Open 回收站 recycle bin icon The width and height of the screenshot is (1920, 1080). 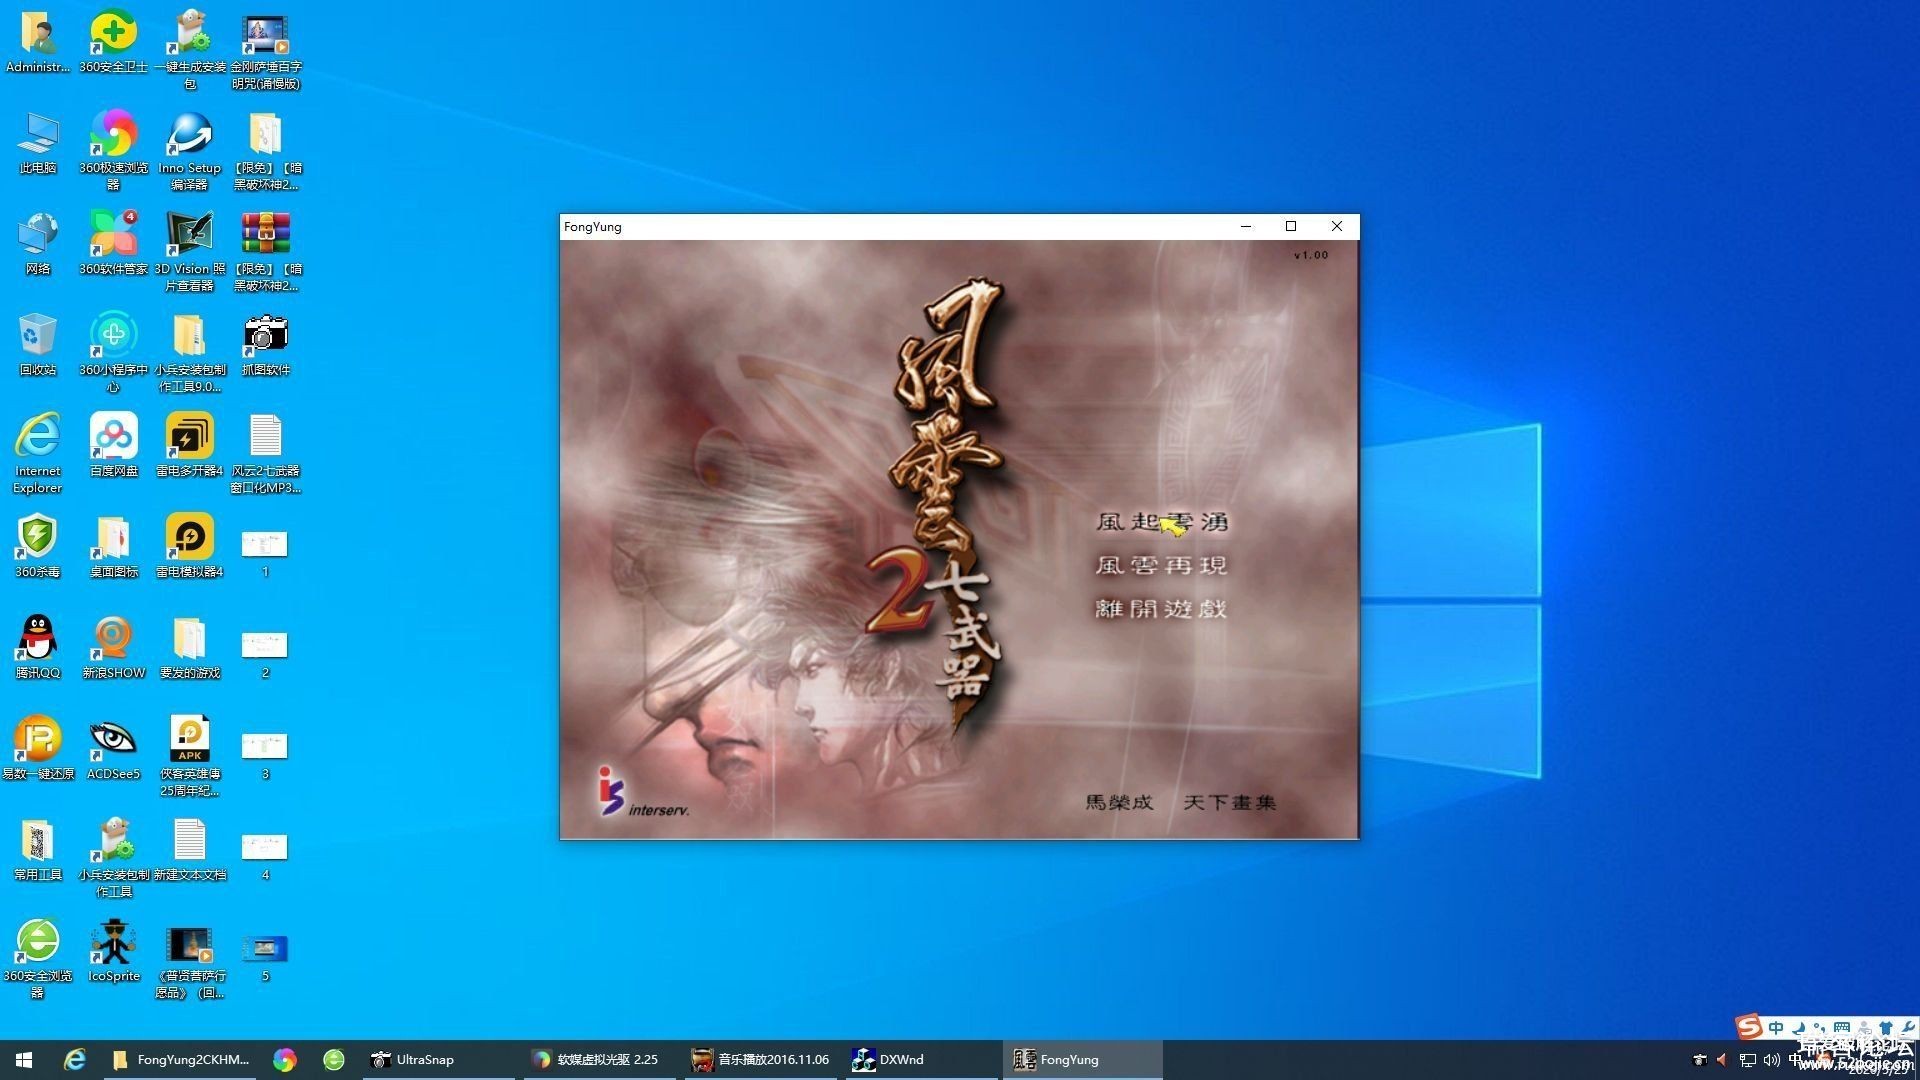point(38,345)
